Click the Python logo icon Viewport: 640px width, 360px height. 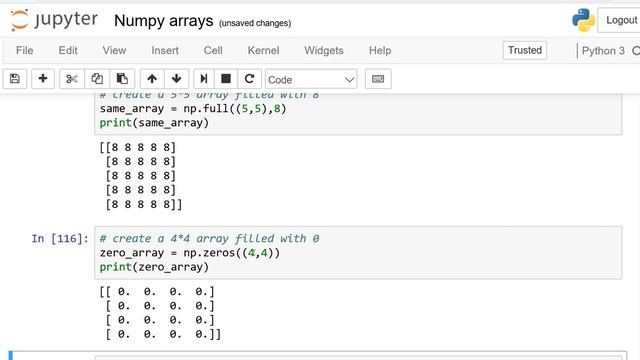click(x=583, y=20)
